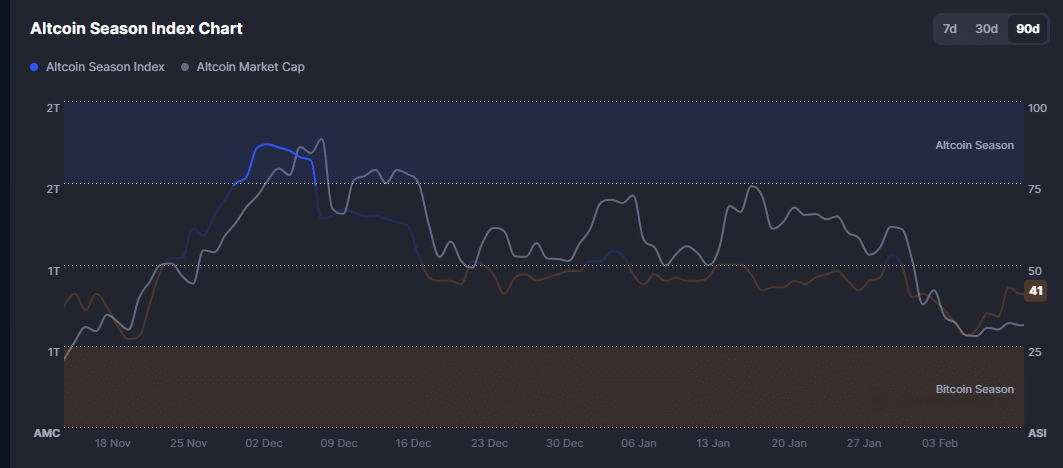Click the current value badge showing 41

[x=1036, y=291]
